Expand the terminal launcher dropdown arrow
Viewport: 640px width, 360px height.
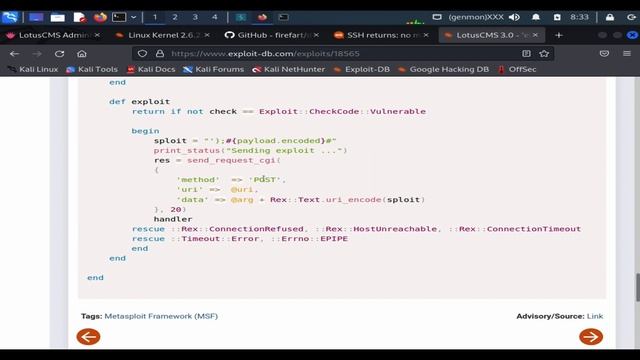pos(133,17)
